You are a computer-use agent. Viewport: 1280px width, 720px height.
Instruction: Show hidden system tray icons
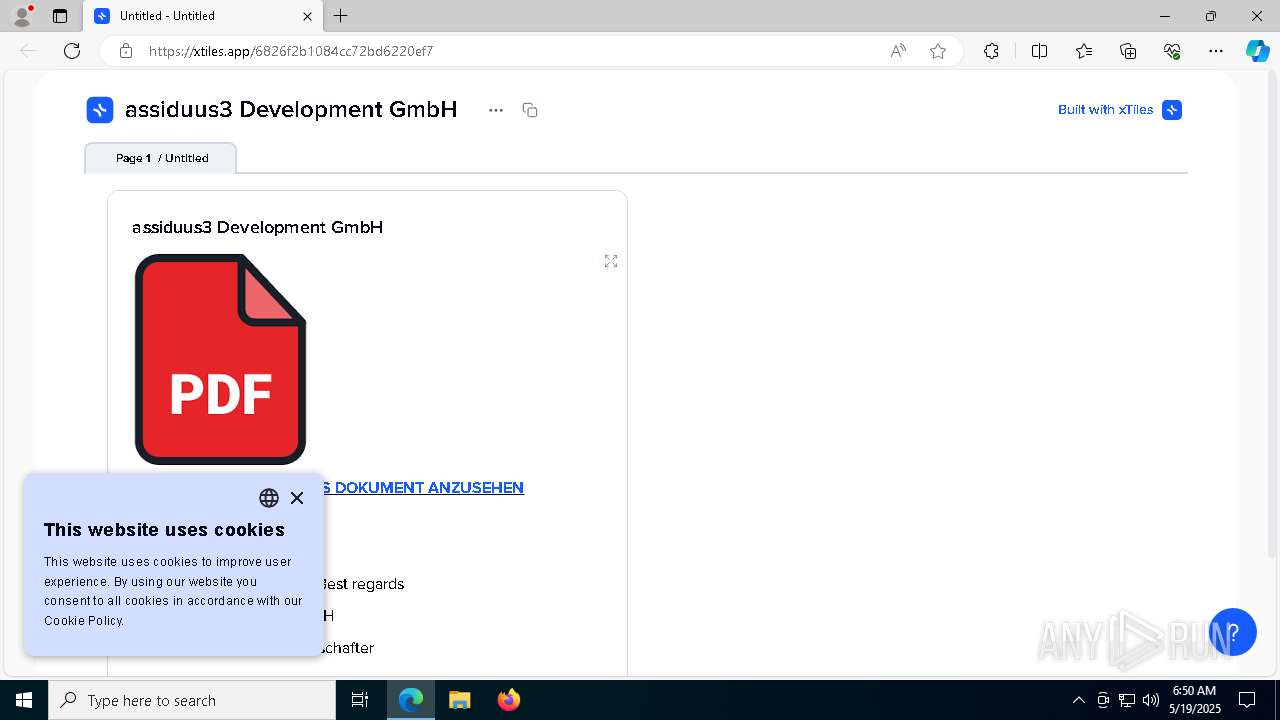(1078, 700)
